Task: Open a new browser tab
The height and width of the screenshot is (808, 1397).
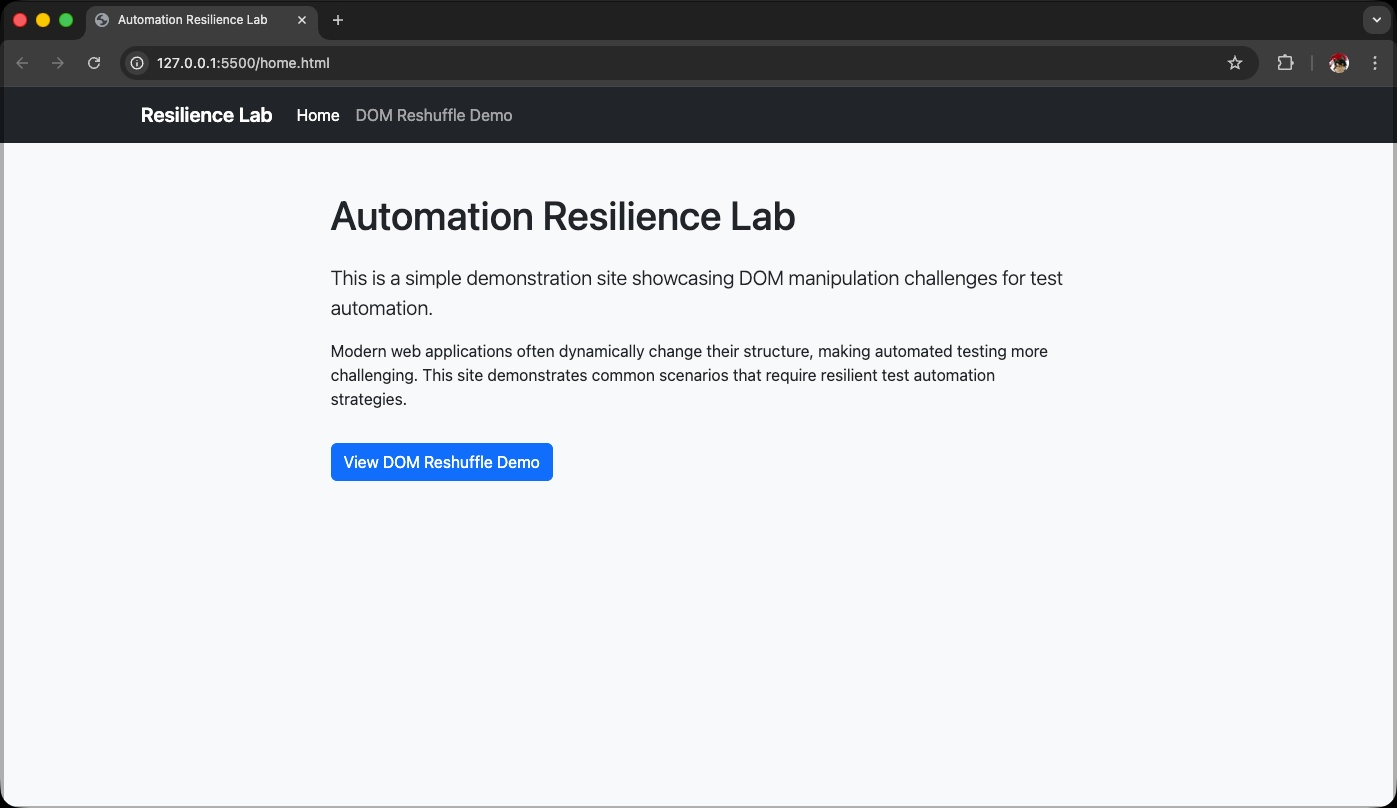Action: tap(338, 20)
